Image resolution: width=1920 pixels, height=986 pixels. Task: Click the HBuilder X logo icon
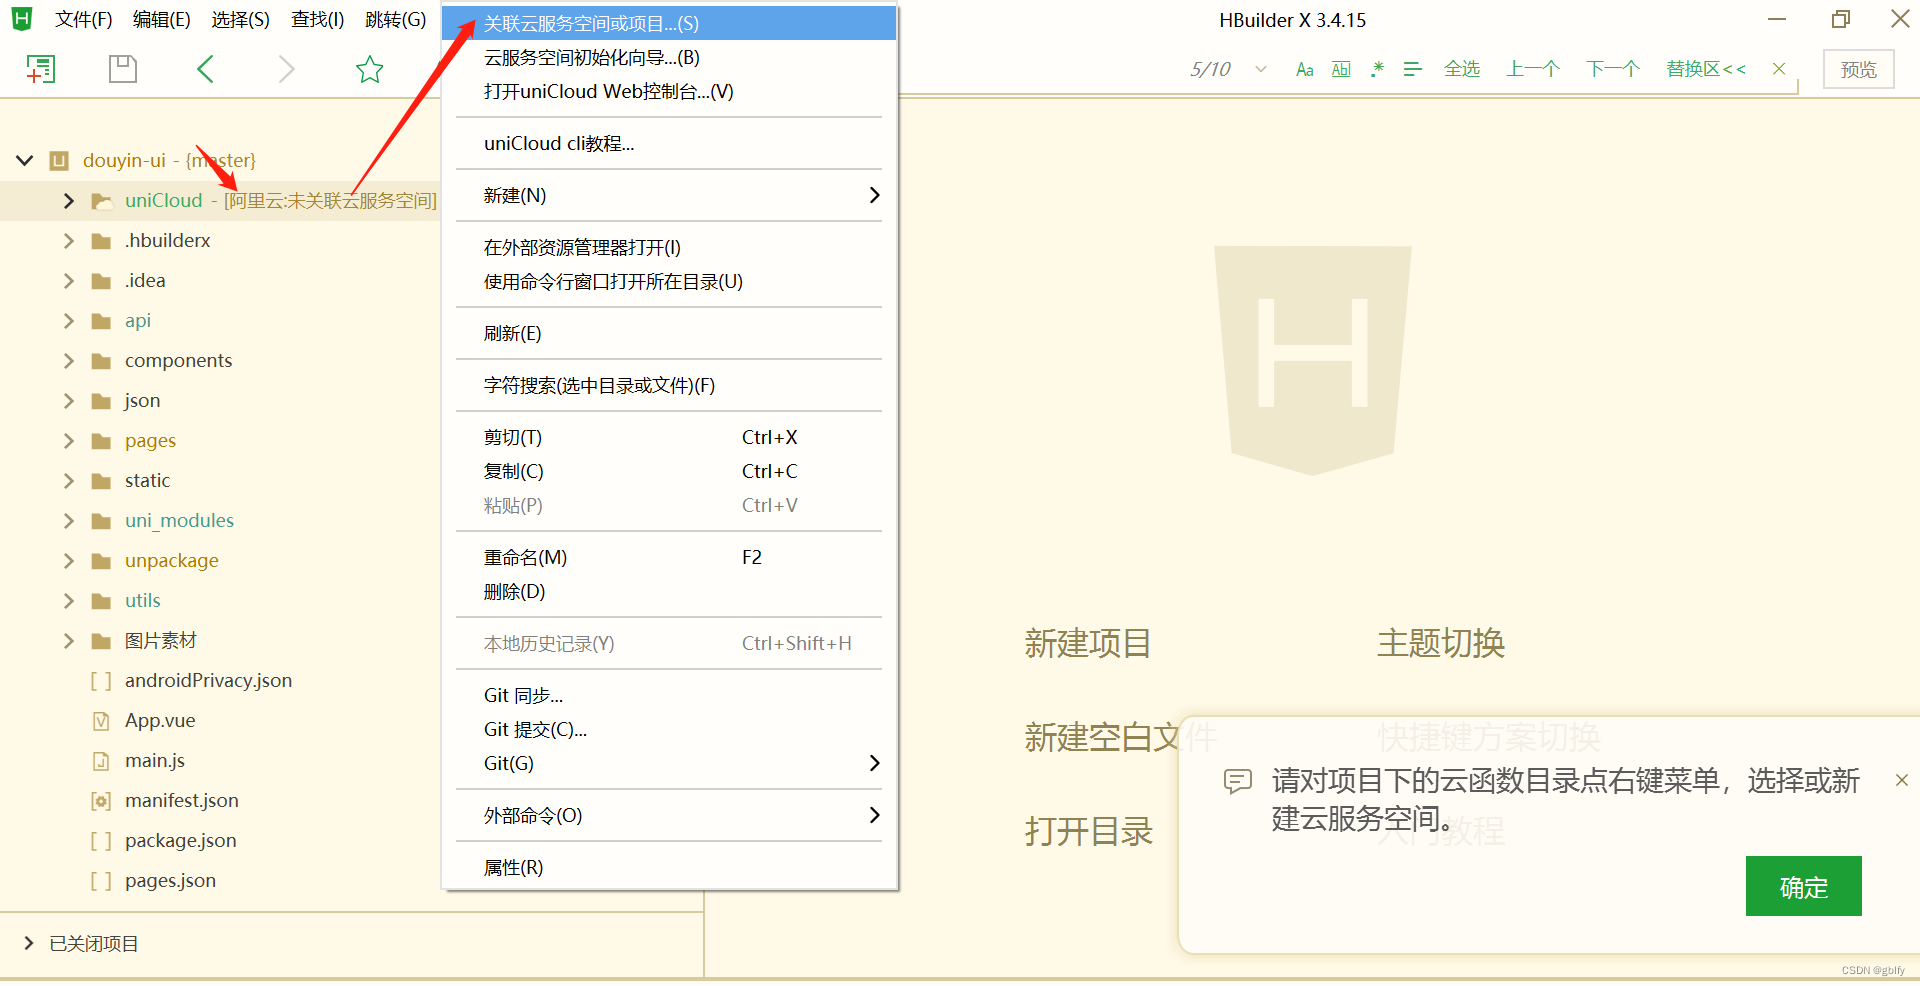coord(21,19)
